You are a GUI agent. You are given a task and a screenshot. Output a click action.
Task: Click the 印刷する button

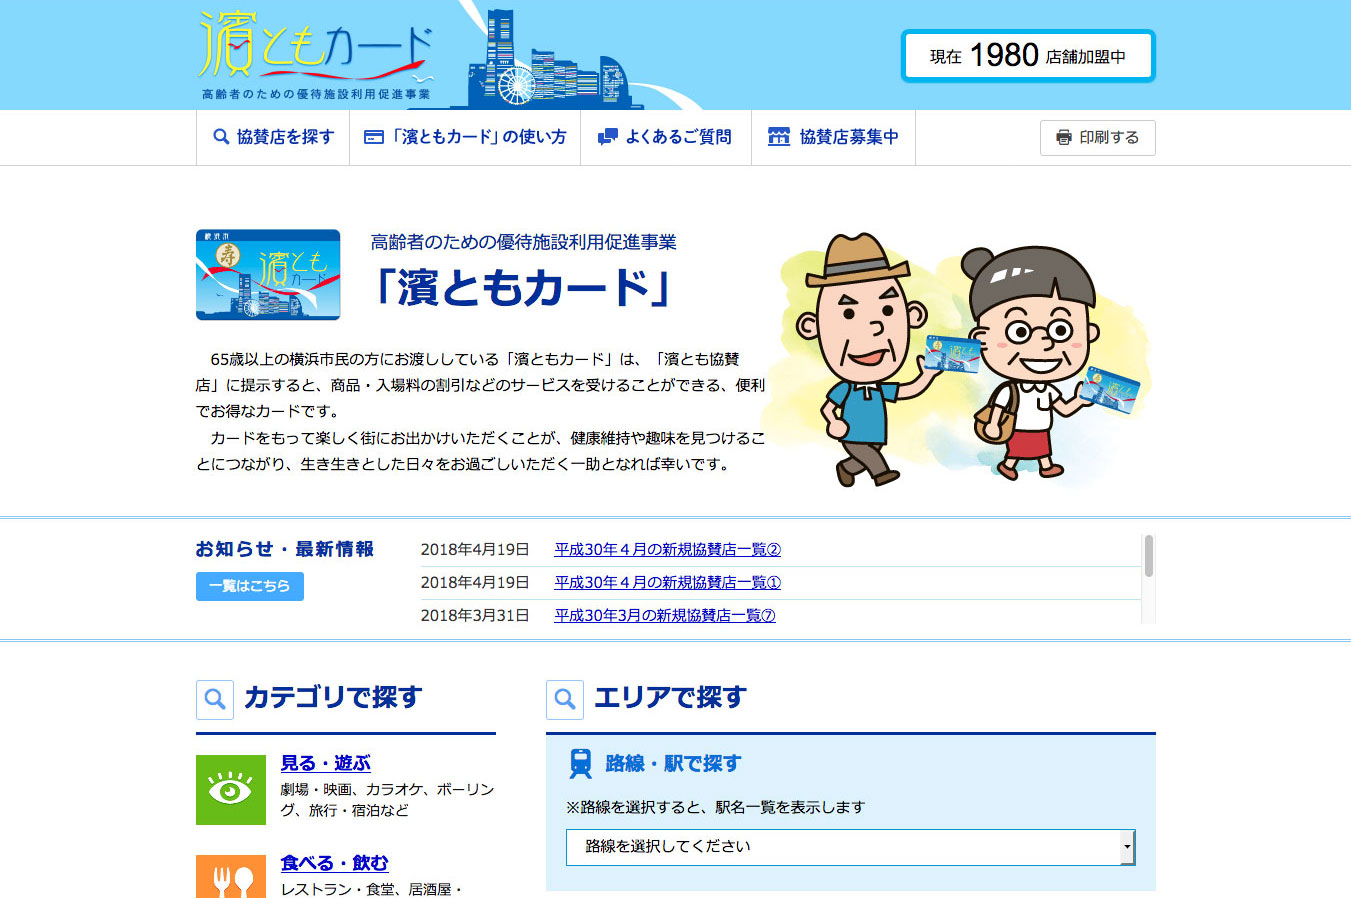pyautogui.click(x=1097, y=138)
